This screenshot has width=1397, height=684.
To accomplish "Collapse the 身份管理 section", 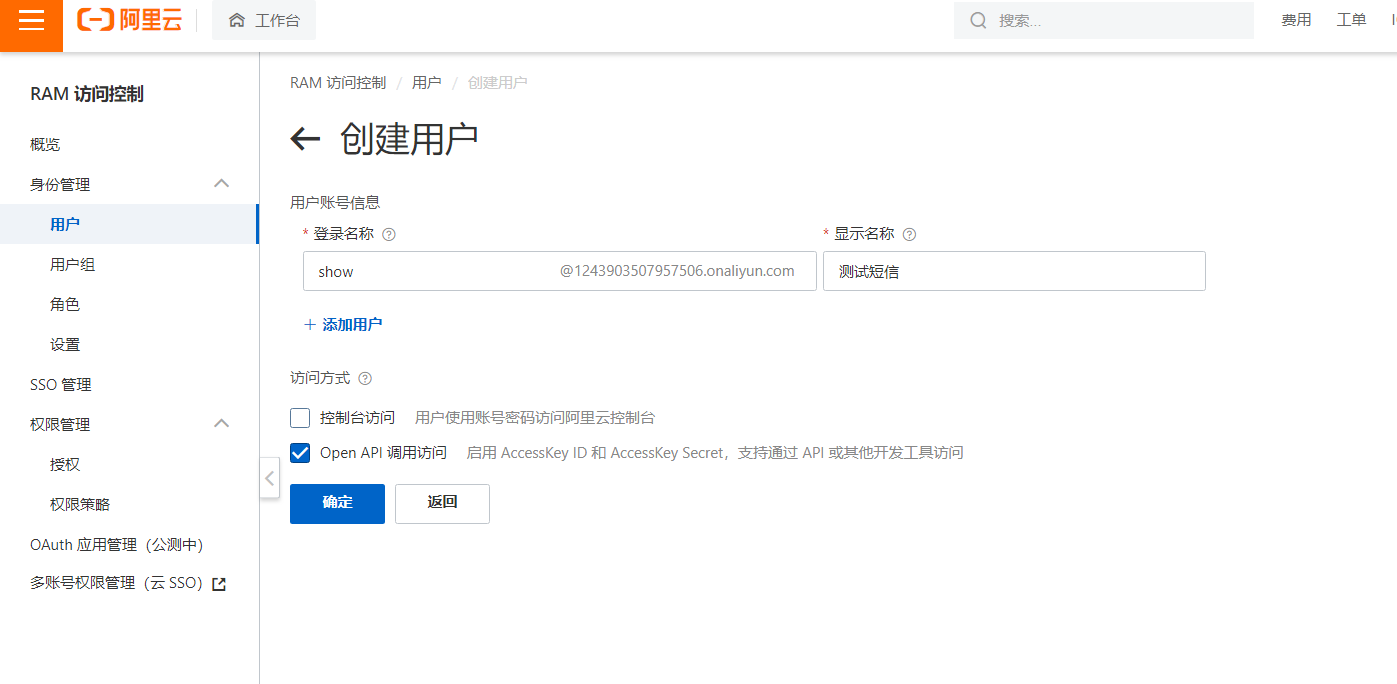I will pyautogui.click(x=221, y=183).
